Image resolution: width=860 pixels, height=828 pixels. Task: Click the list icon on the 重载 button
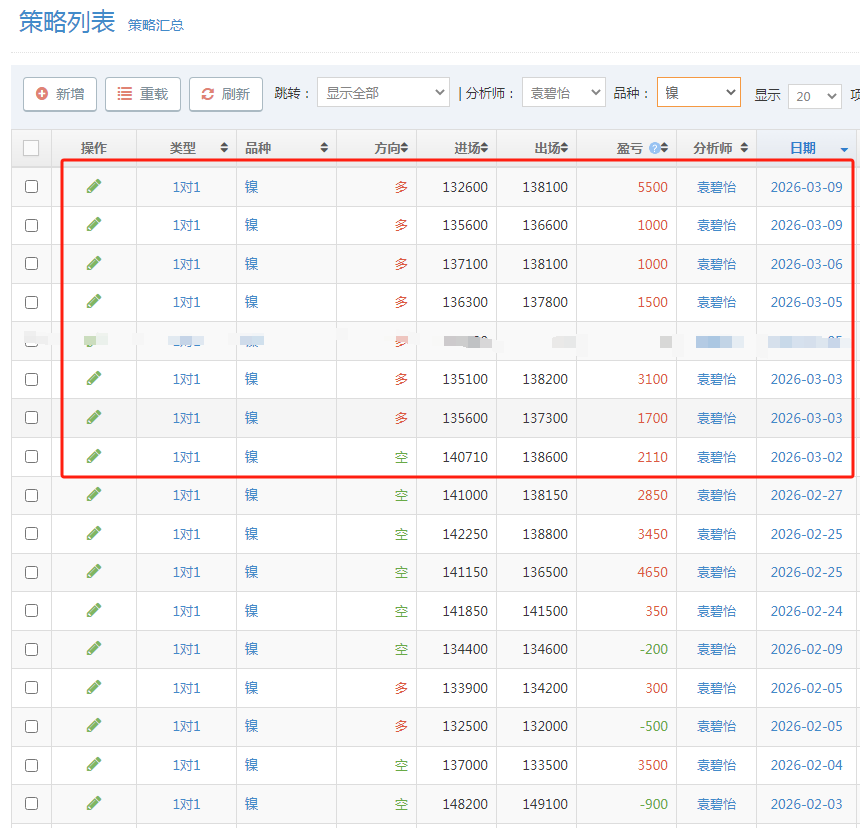point(124,95)
